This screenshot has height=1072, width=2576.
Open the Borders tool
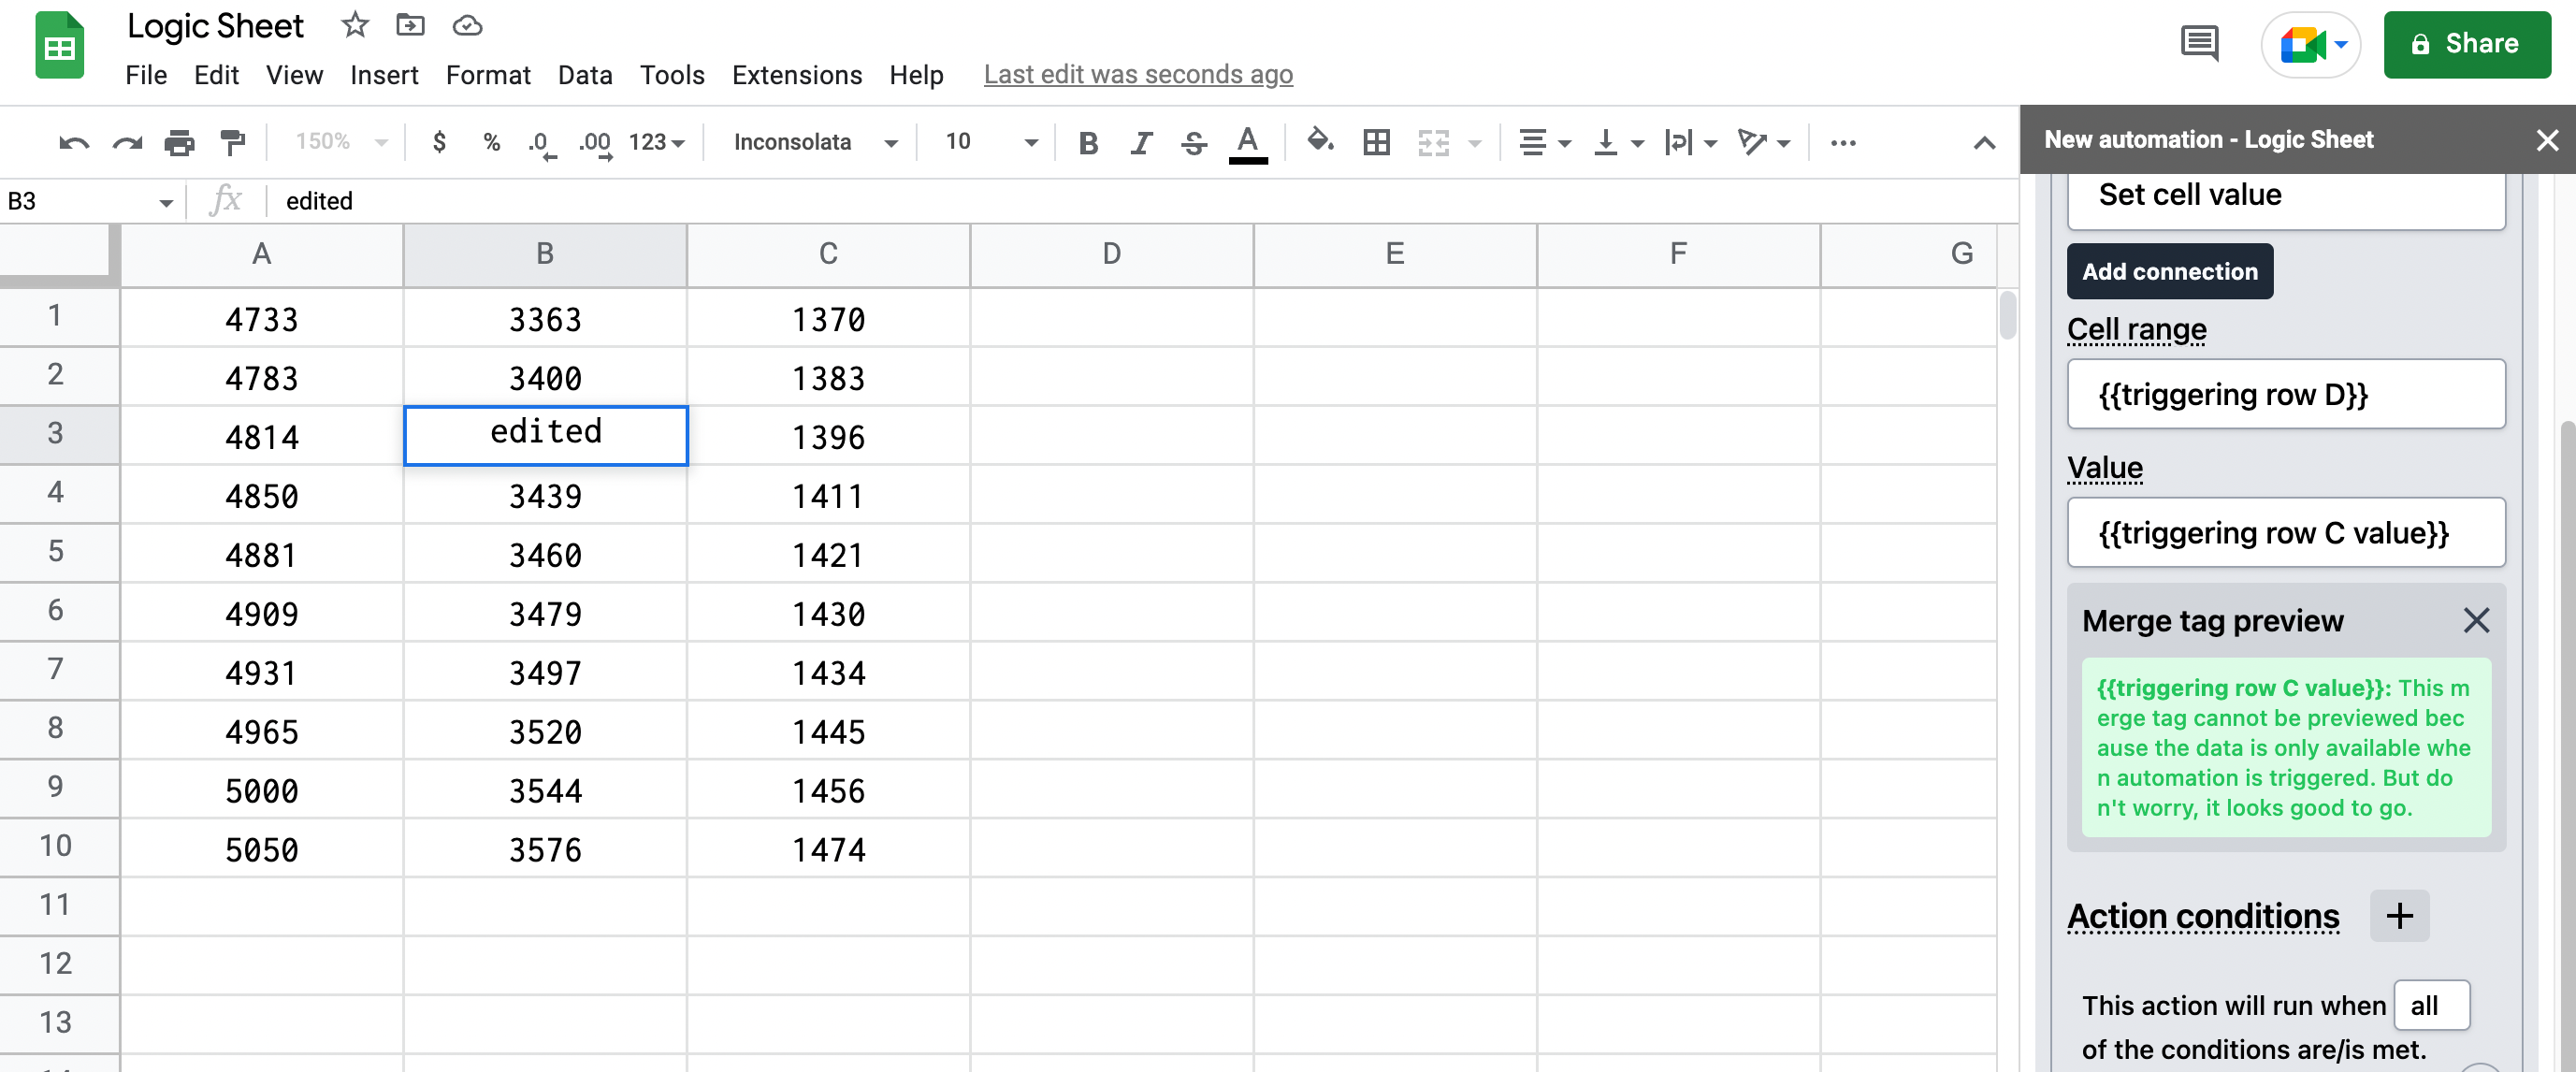click(1376, 143)
